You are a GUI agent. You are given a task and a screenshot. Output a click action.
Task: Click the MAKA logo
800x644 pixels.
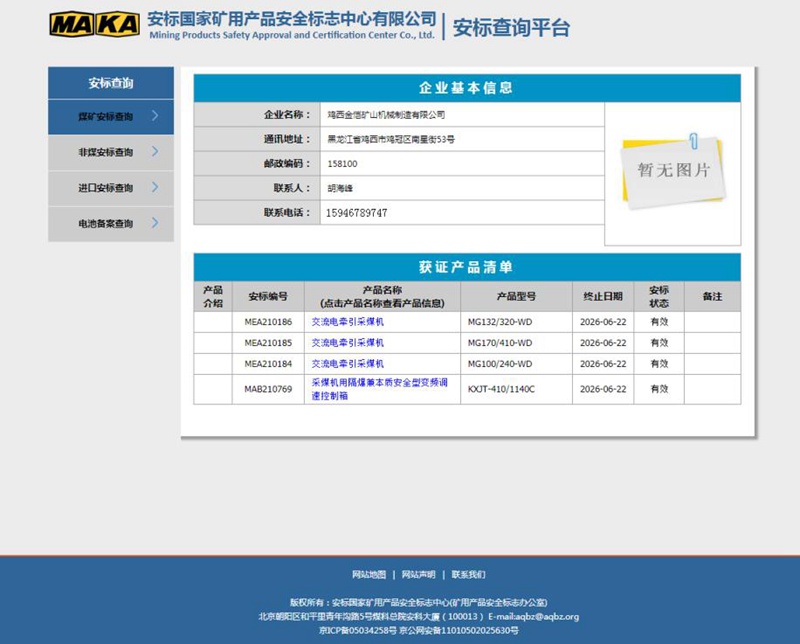[94, 24]
